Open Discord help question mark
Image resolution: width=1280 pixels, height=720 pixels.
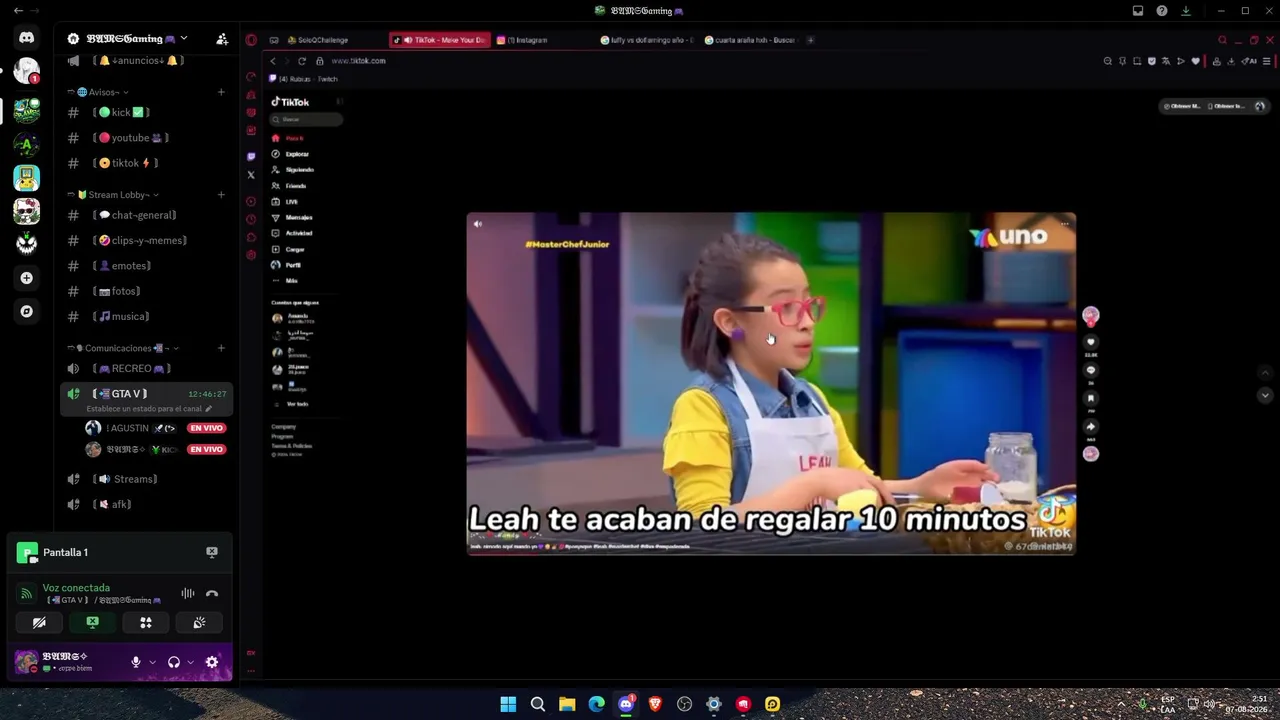[x=1162, y=11]
